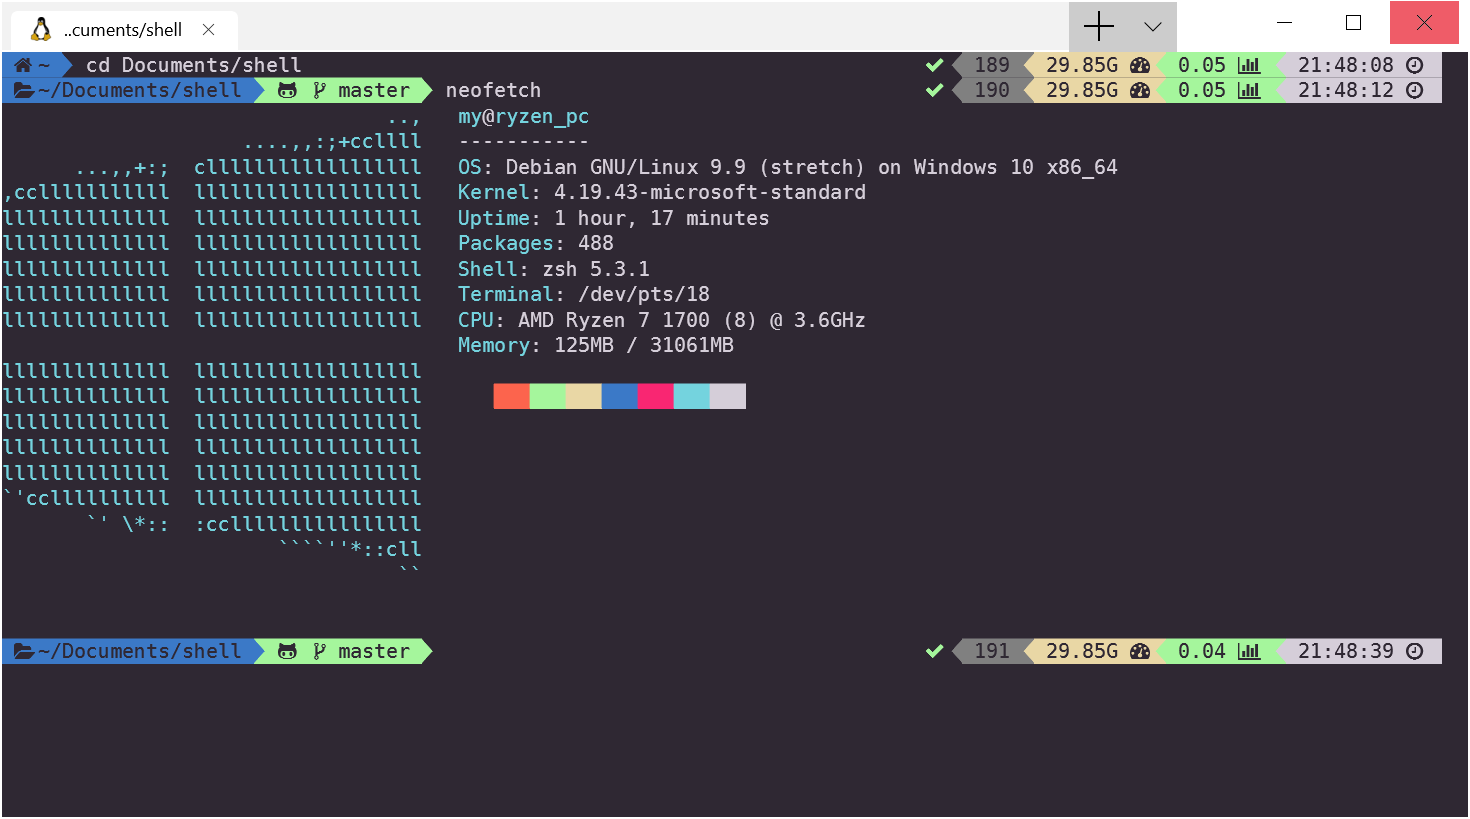Close the ..cuments/shell tab

click(x=209, y=30)
